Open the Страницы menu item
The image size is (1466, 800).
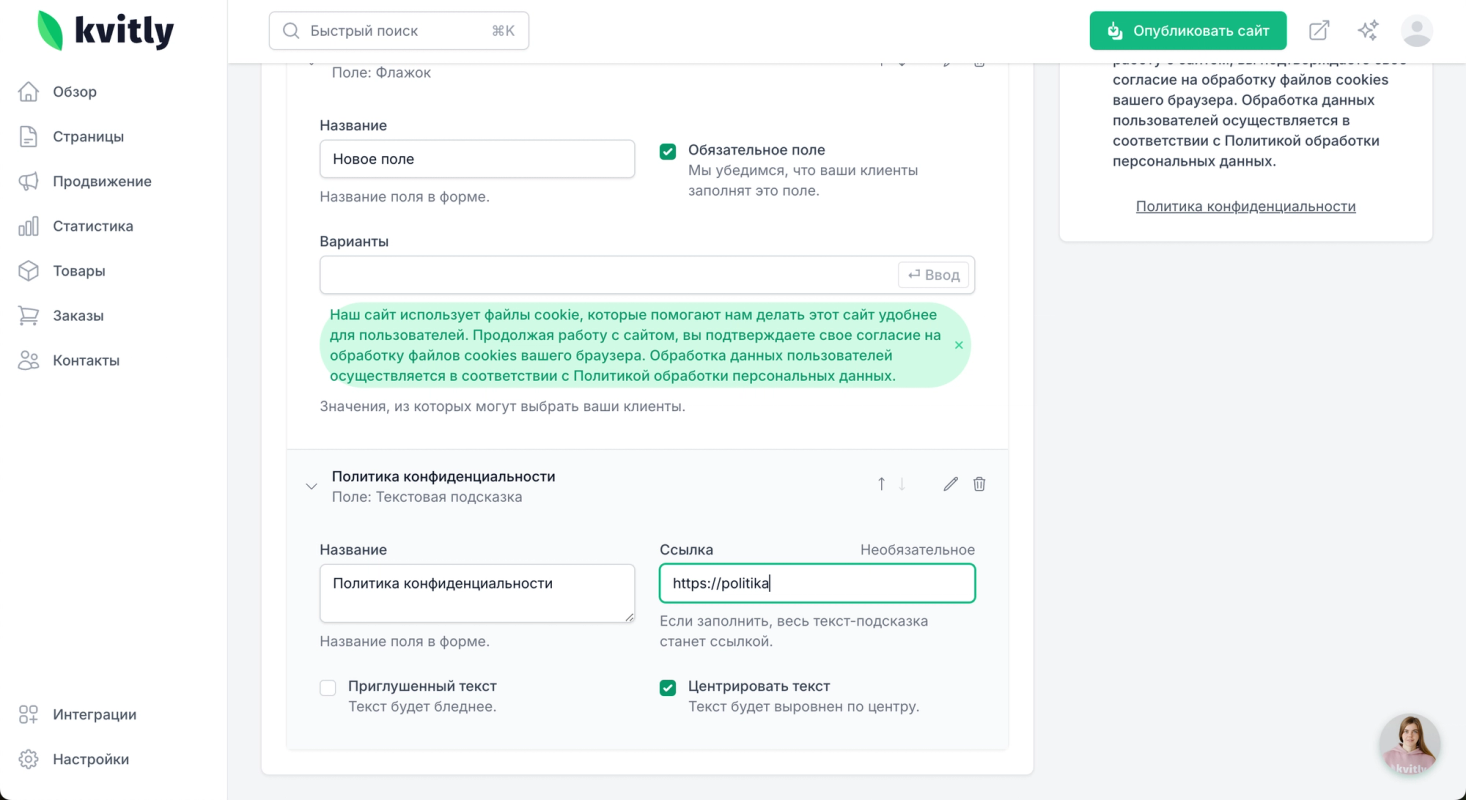coord(88,137)
